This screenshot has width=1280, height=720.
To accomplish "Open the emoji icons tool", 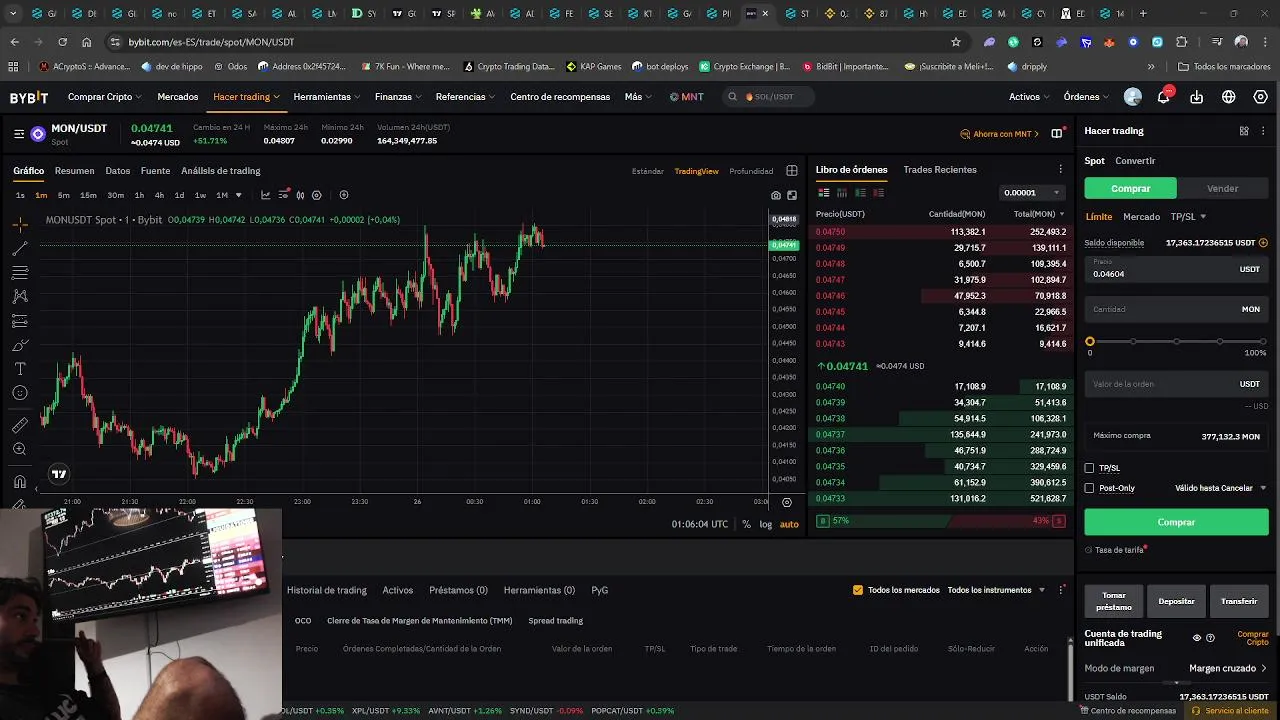I will tap(20, 393).
